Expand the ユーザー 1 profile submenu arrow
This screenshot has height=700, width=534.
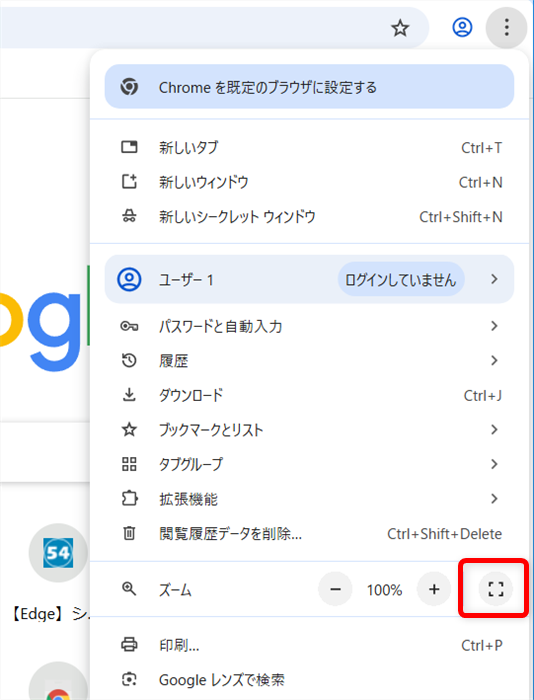click(494, 279)
